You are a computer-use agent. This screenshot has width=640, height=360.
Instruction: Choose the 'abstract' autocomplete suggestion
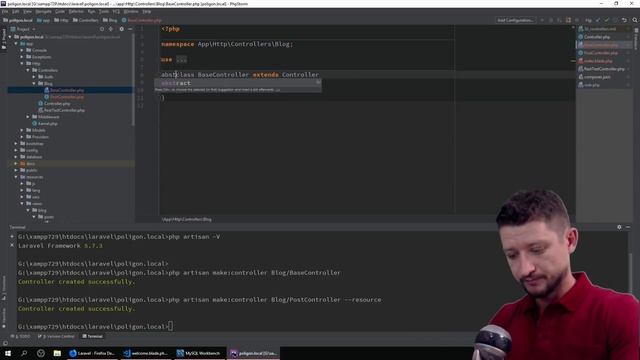tap(238, 83)
